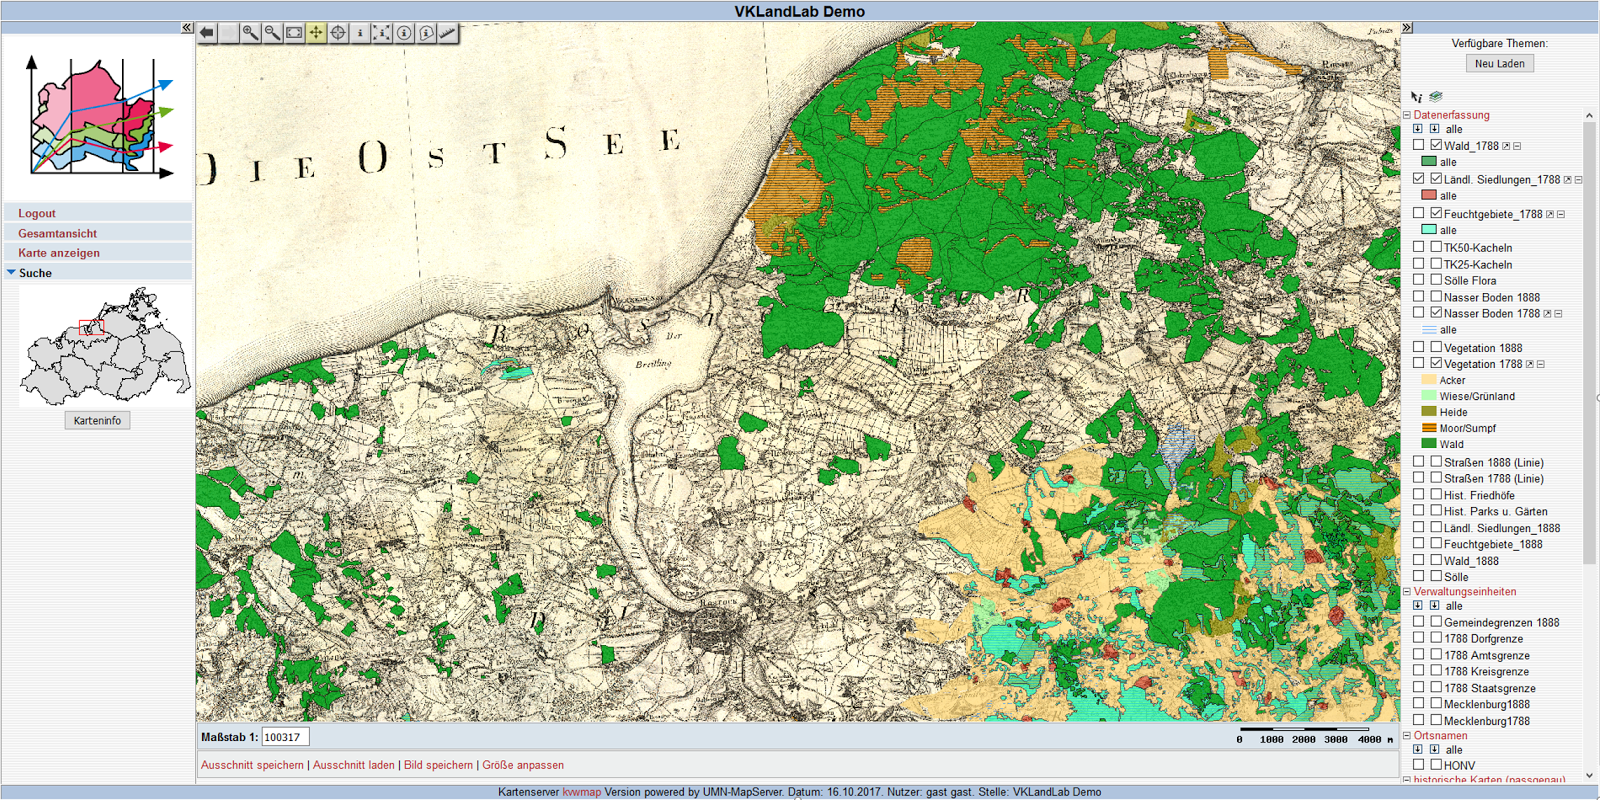Click the Mecklenburg overview map thumbnail
Image resolution: width=1600 pixels, height=800 pixels.
105,346
